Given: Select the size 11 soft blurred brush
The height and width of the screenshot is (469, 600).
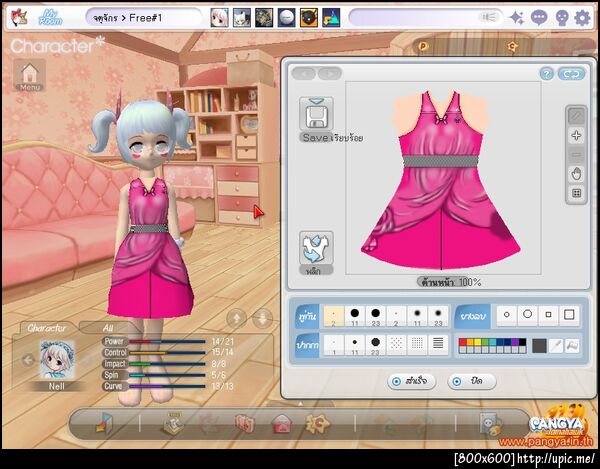Looking at the screenshot, I should click(417, 316).
